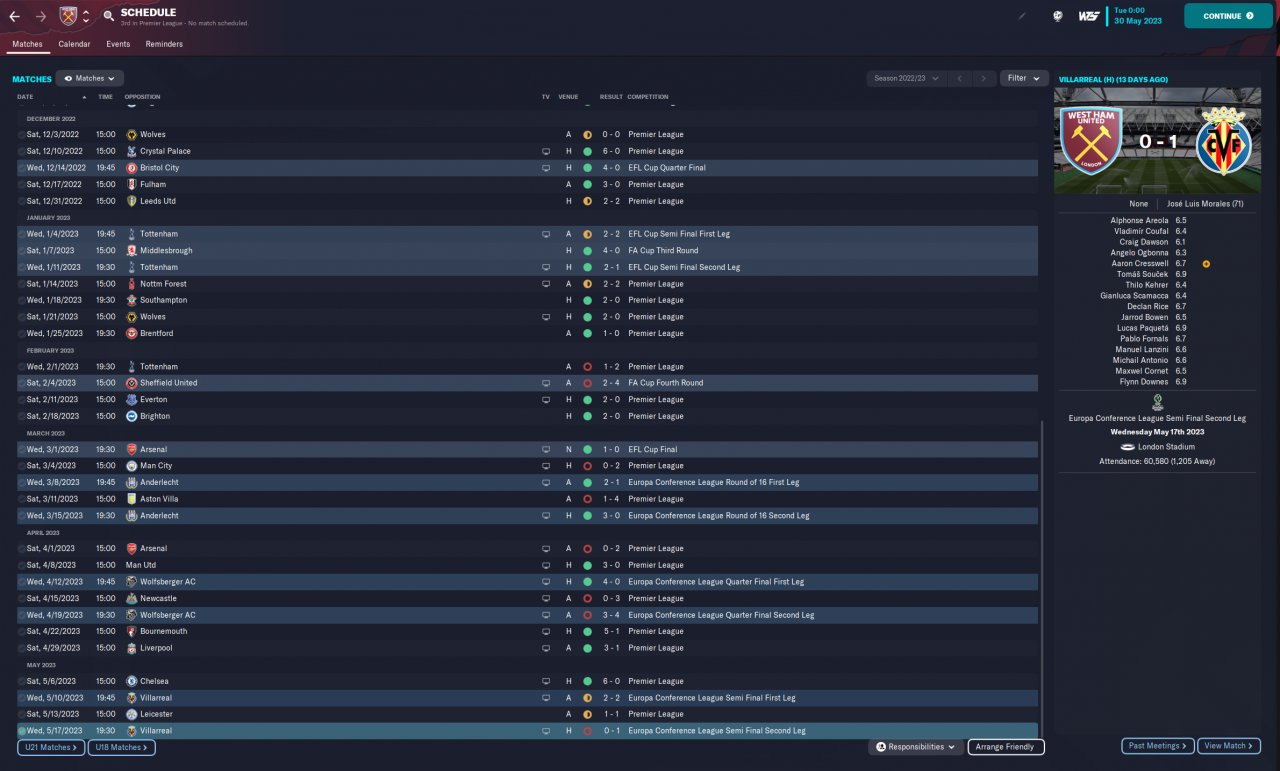
Task: Go back using the back arrow
Action: coord(15,16)
